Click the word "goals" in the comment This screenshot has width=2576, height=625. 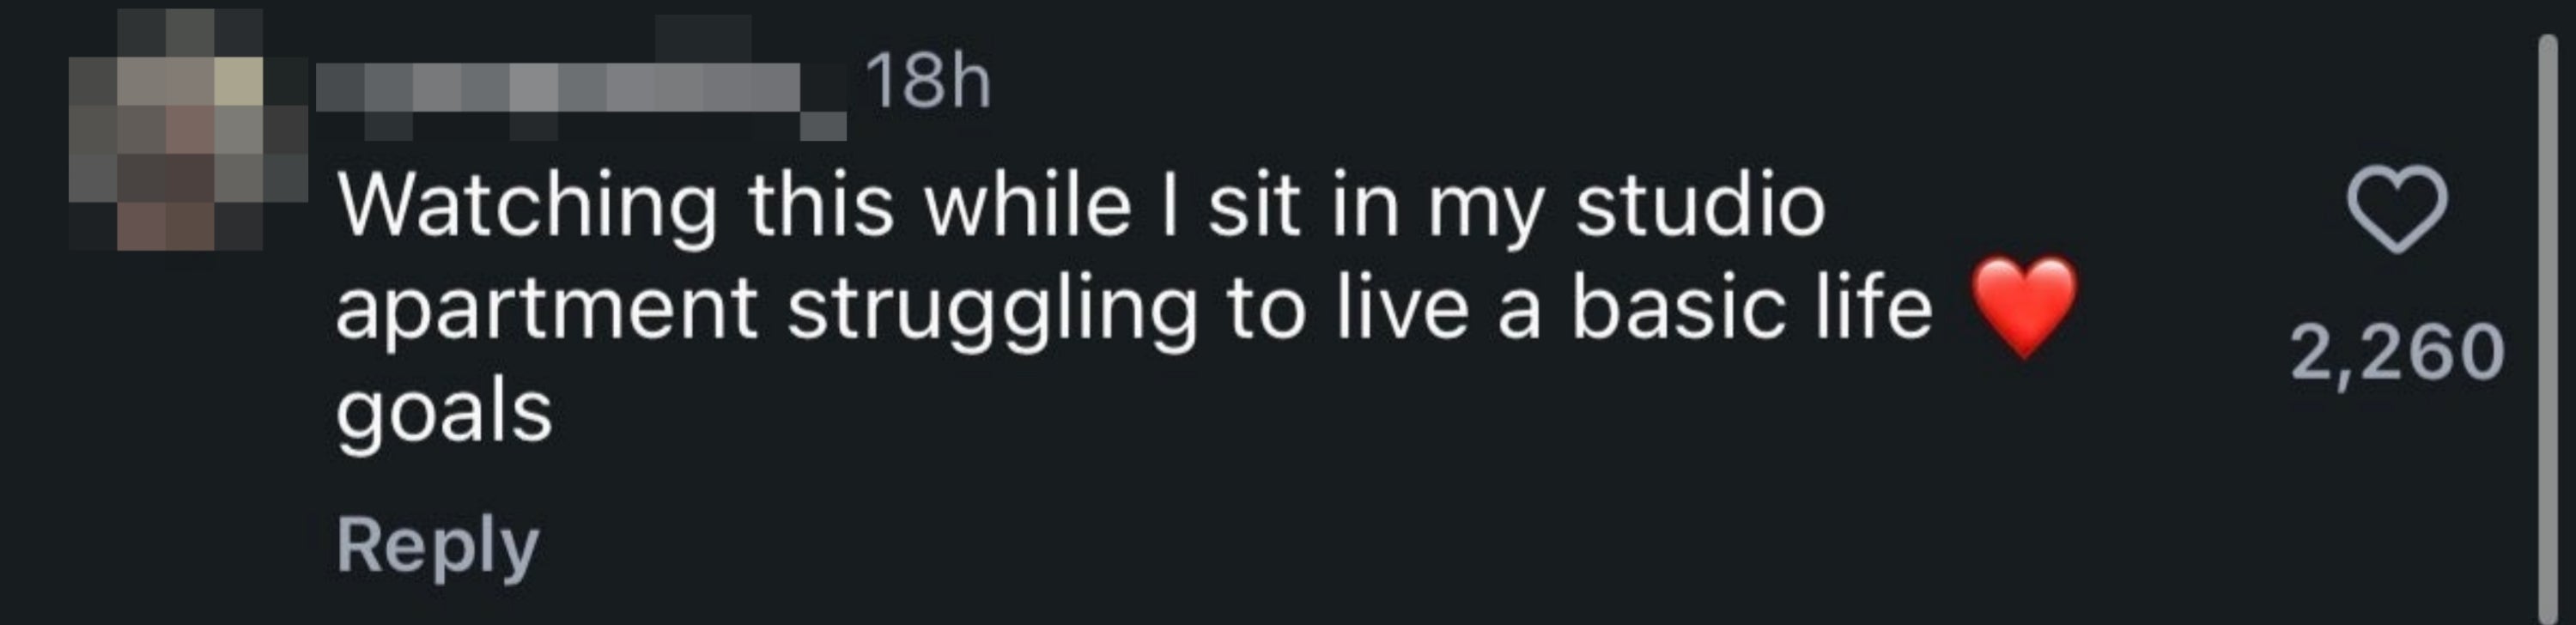click(444, 412)
